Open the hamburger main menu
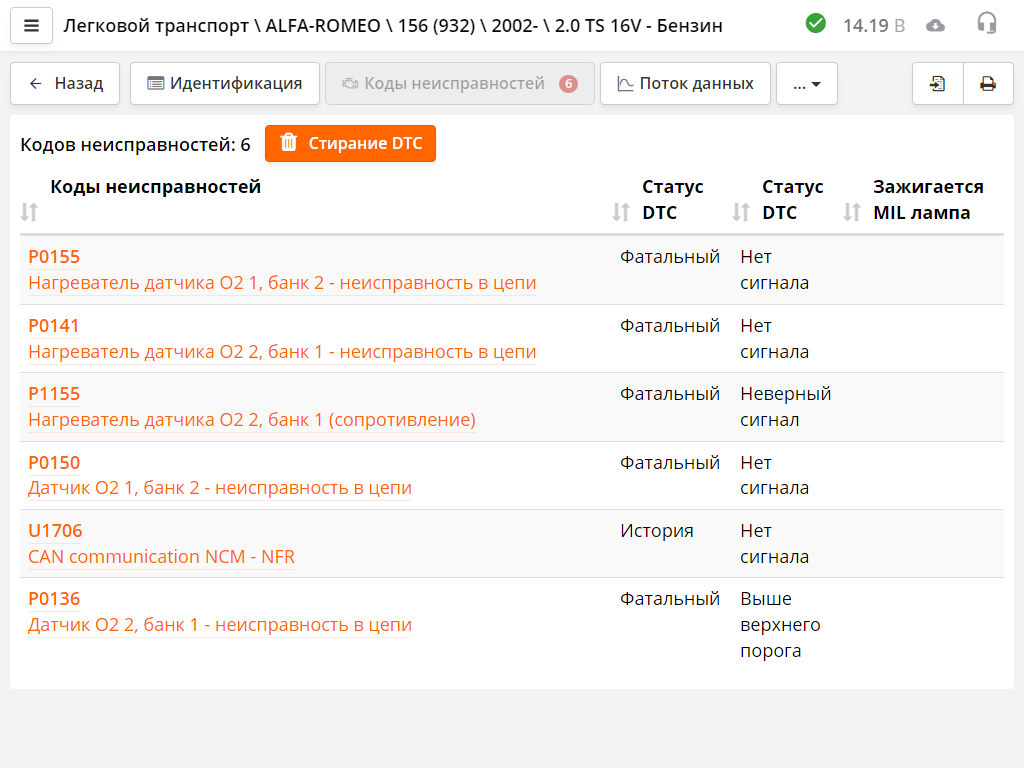Image resolution: width=1024 pixels, height=768 pixels. (31, 26)
